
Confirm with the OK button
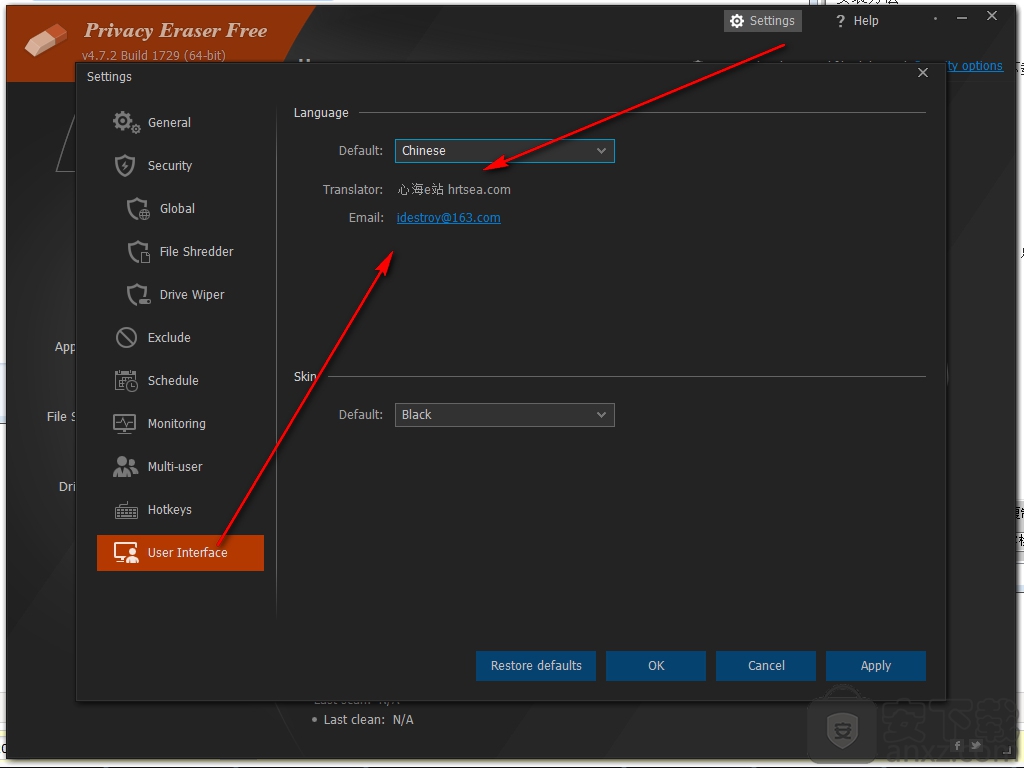pos(656,665)
